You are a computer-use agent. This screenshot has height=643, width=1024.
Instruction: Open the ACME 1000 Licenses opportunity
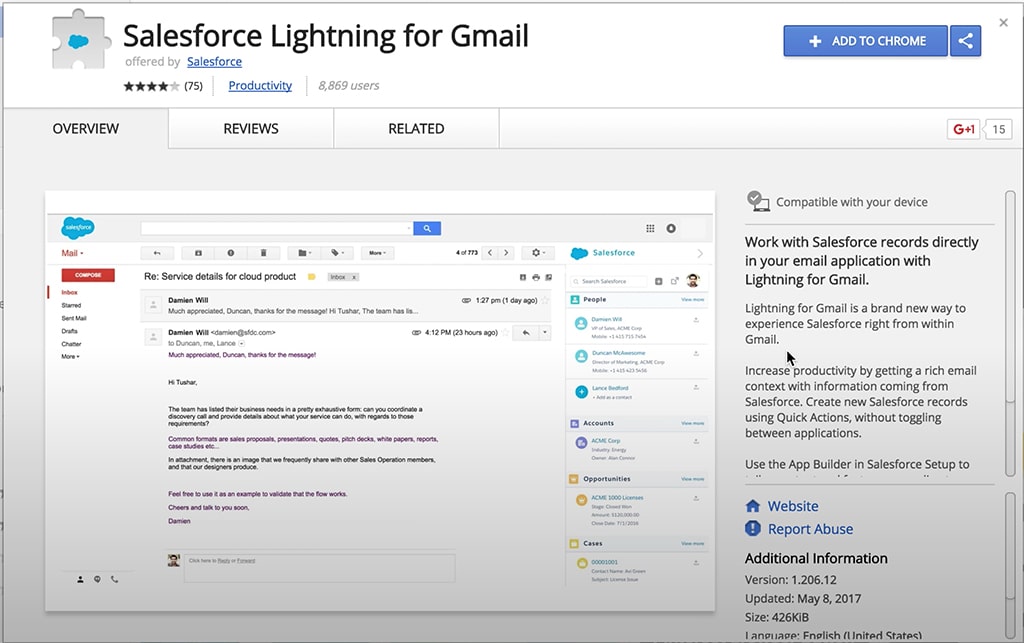pyautogui.click(x=617, y=497)
